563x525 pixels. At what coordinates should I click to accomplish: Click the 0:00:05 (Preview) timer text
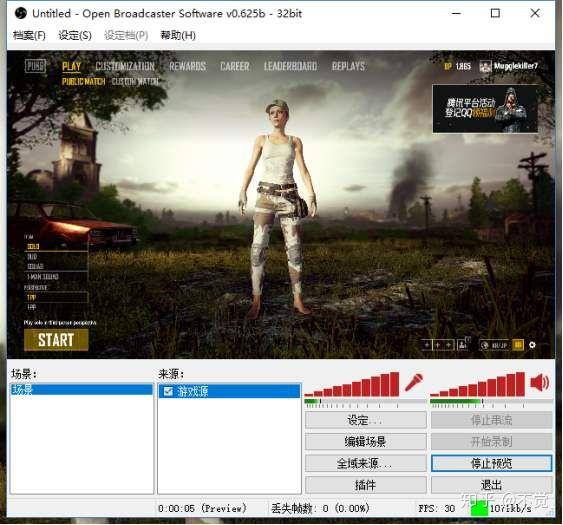(203, 508)
